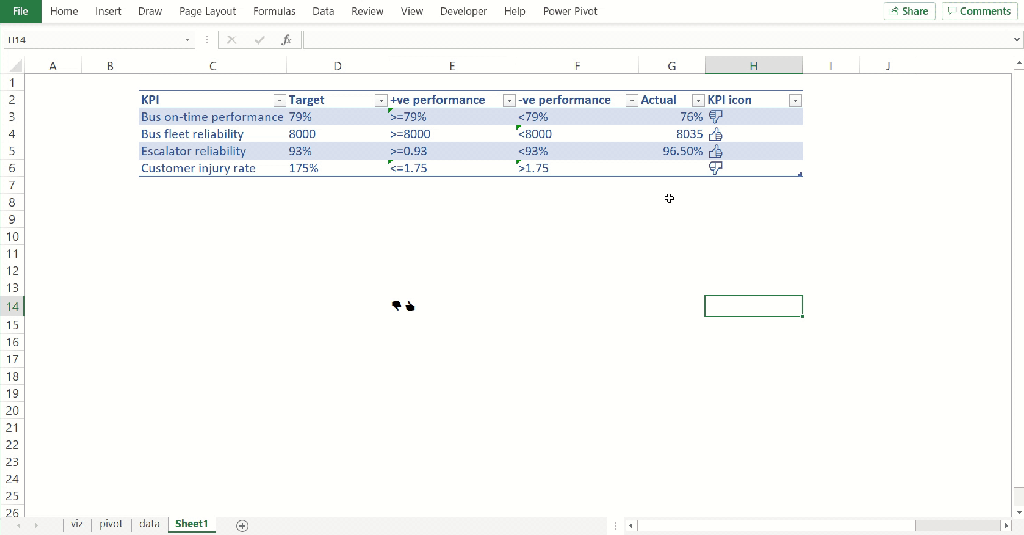Click the thumbs-down icon for Customer injury rate
Screen dimensions: 1024x535
[716, 168]
